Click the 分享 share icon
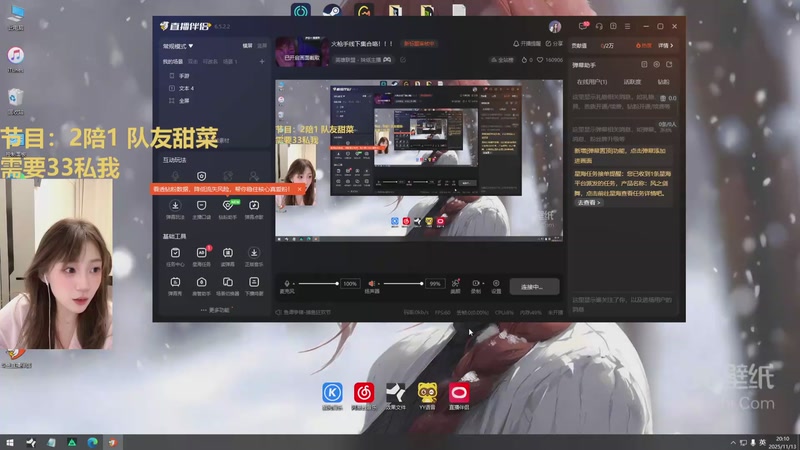The width and height of the screenshot is (800, 450). [x=548, y=44]
